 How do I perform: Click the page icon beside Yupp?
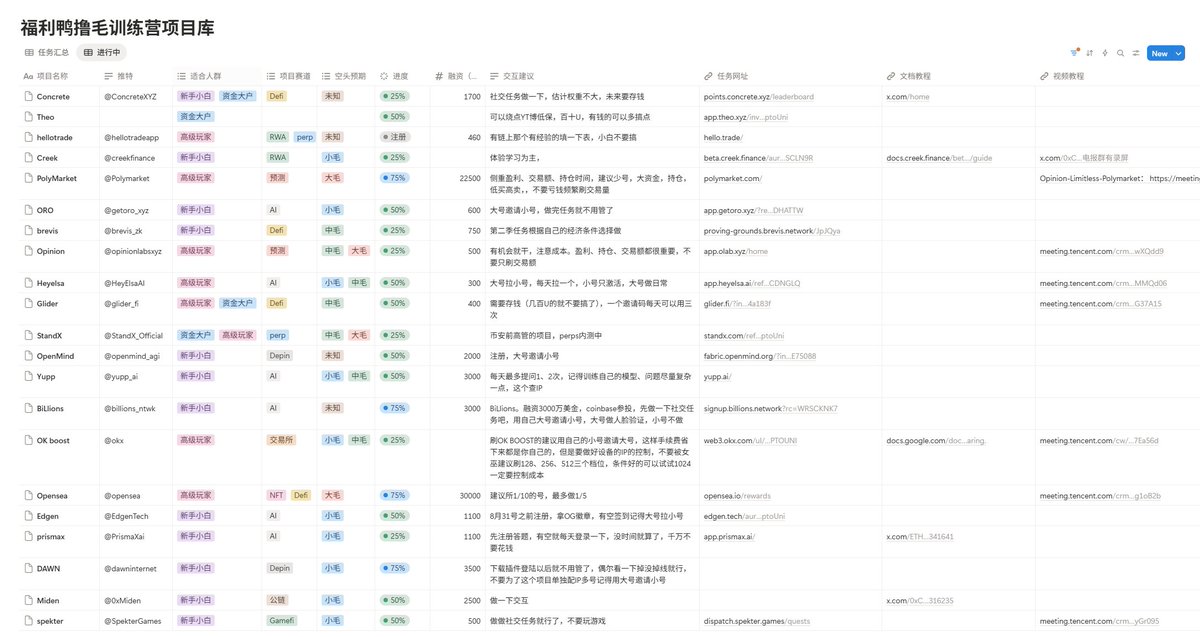click(x=28, y=376)
